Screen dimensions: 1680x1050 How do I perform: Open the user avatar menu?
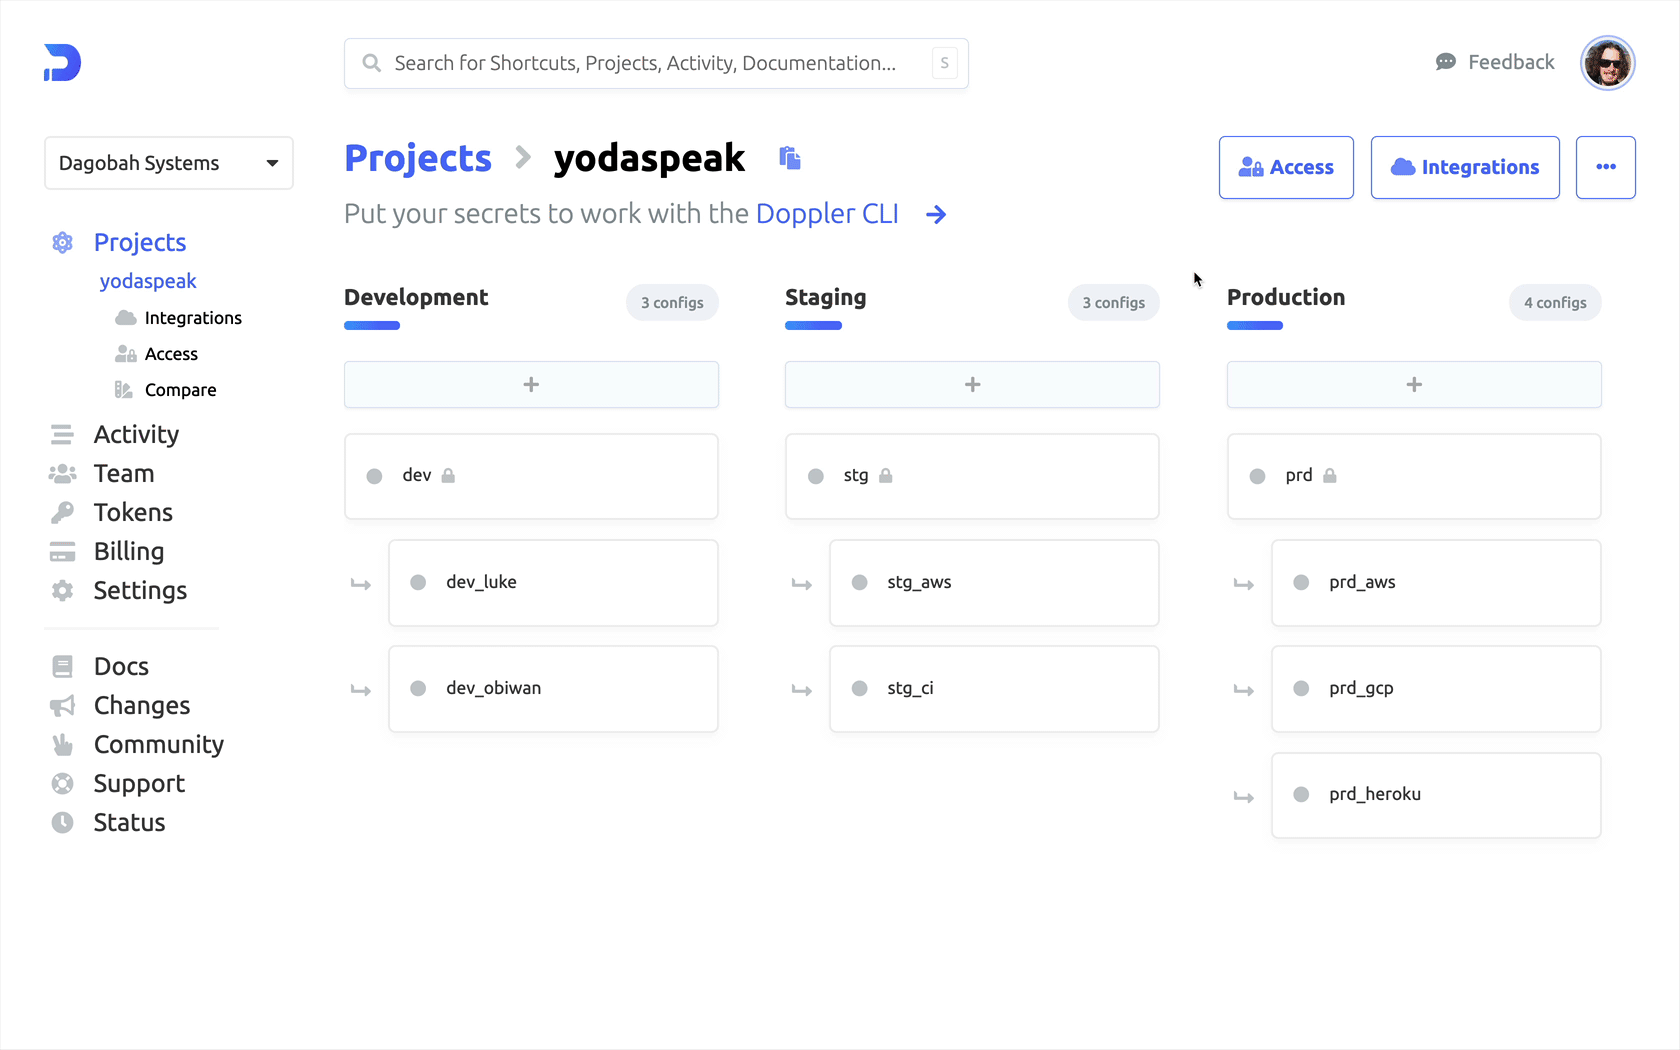click(1607, 63)
